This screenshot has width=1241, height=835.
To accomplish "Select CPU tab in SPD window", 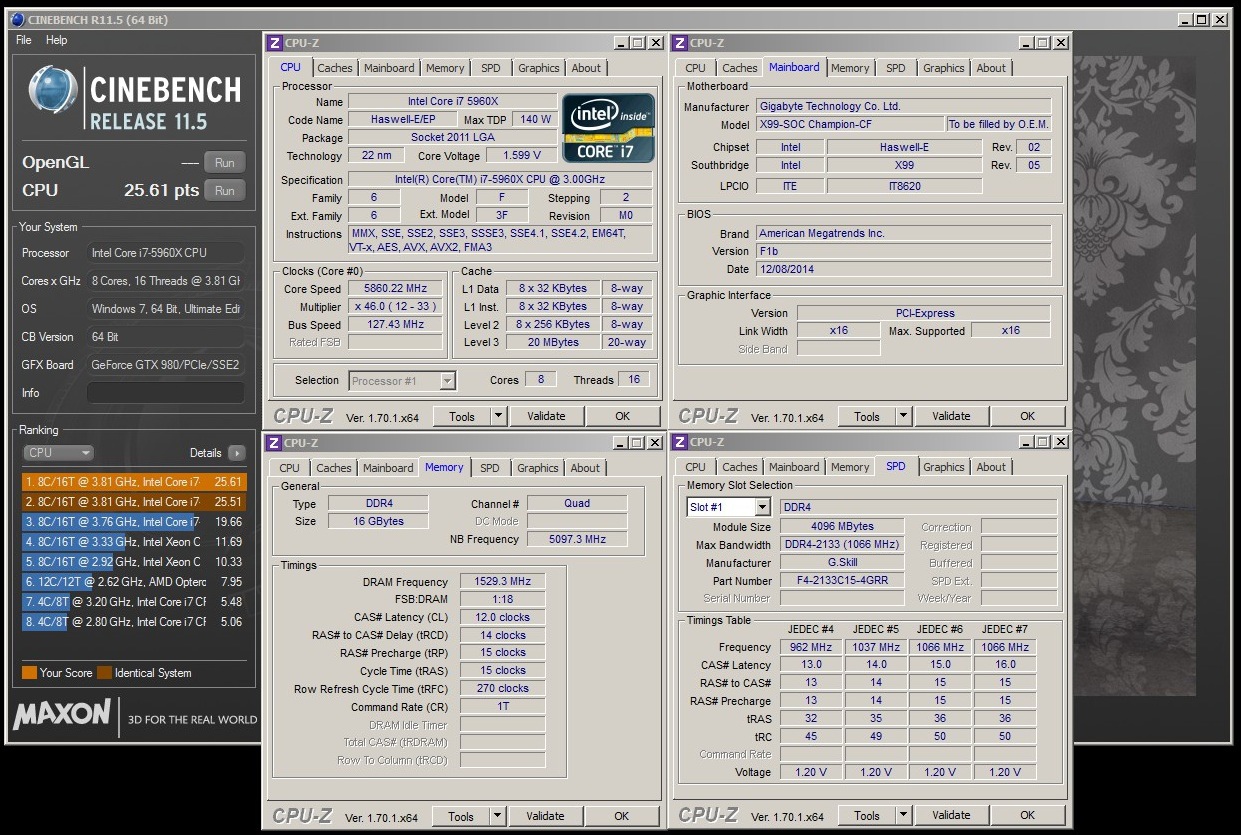I will pos(695,467).
